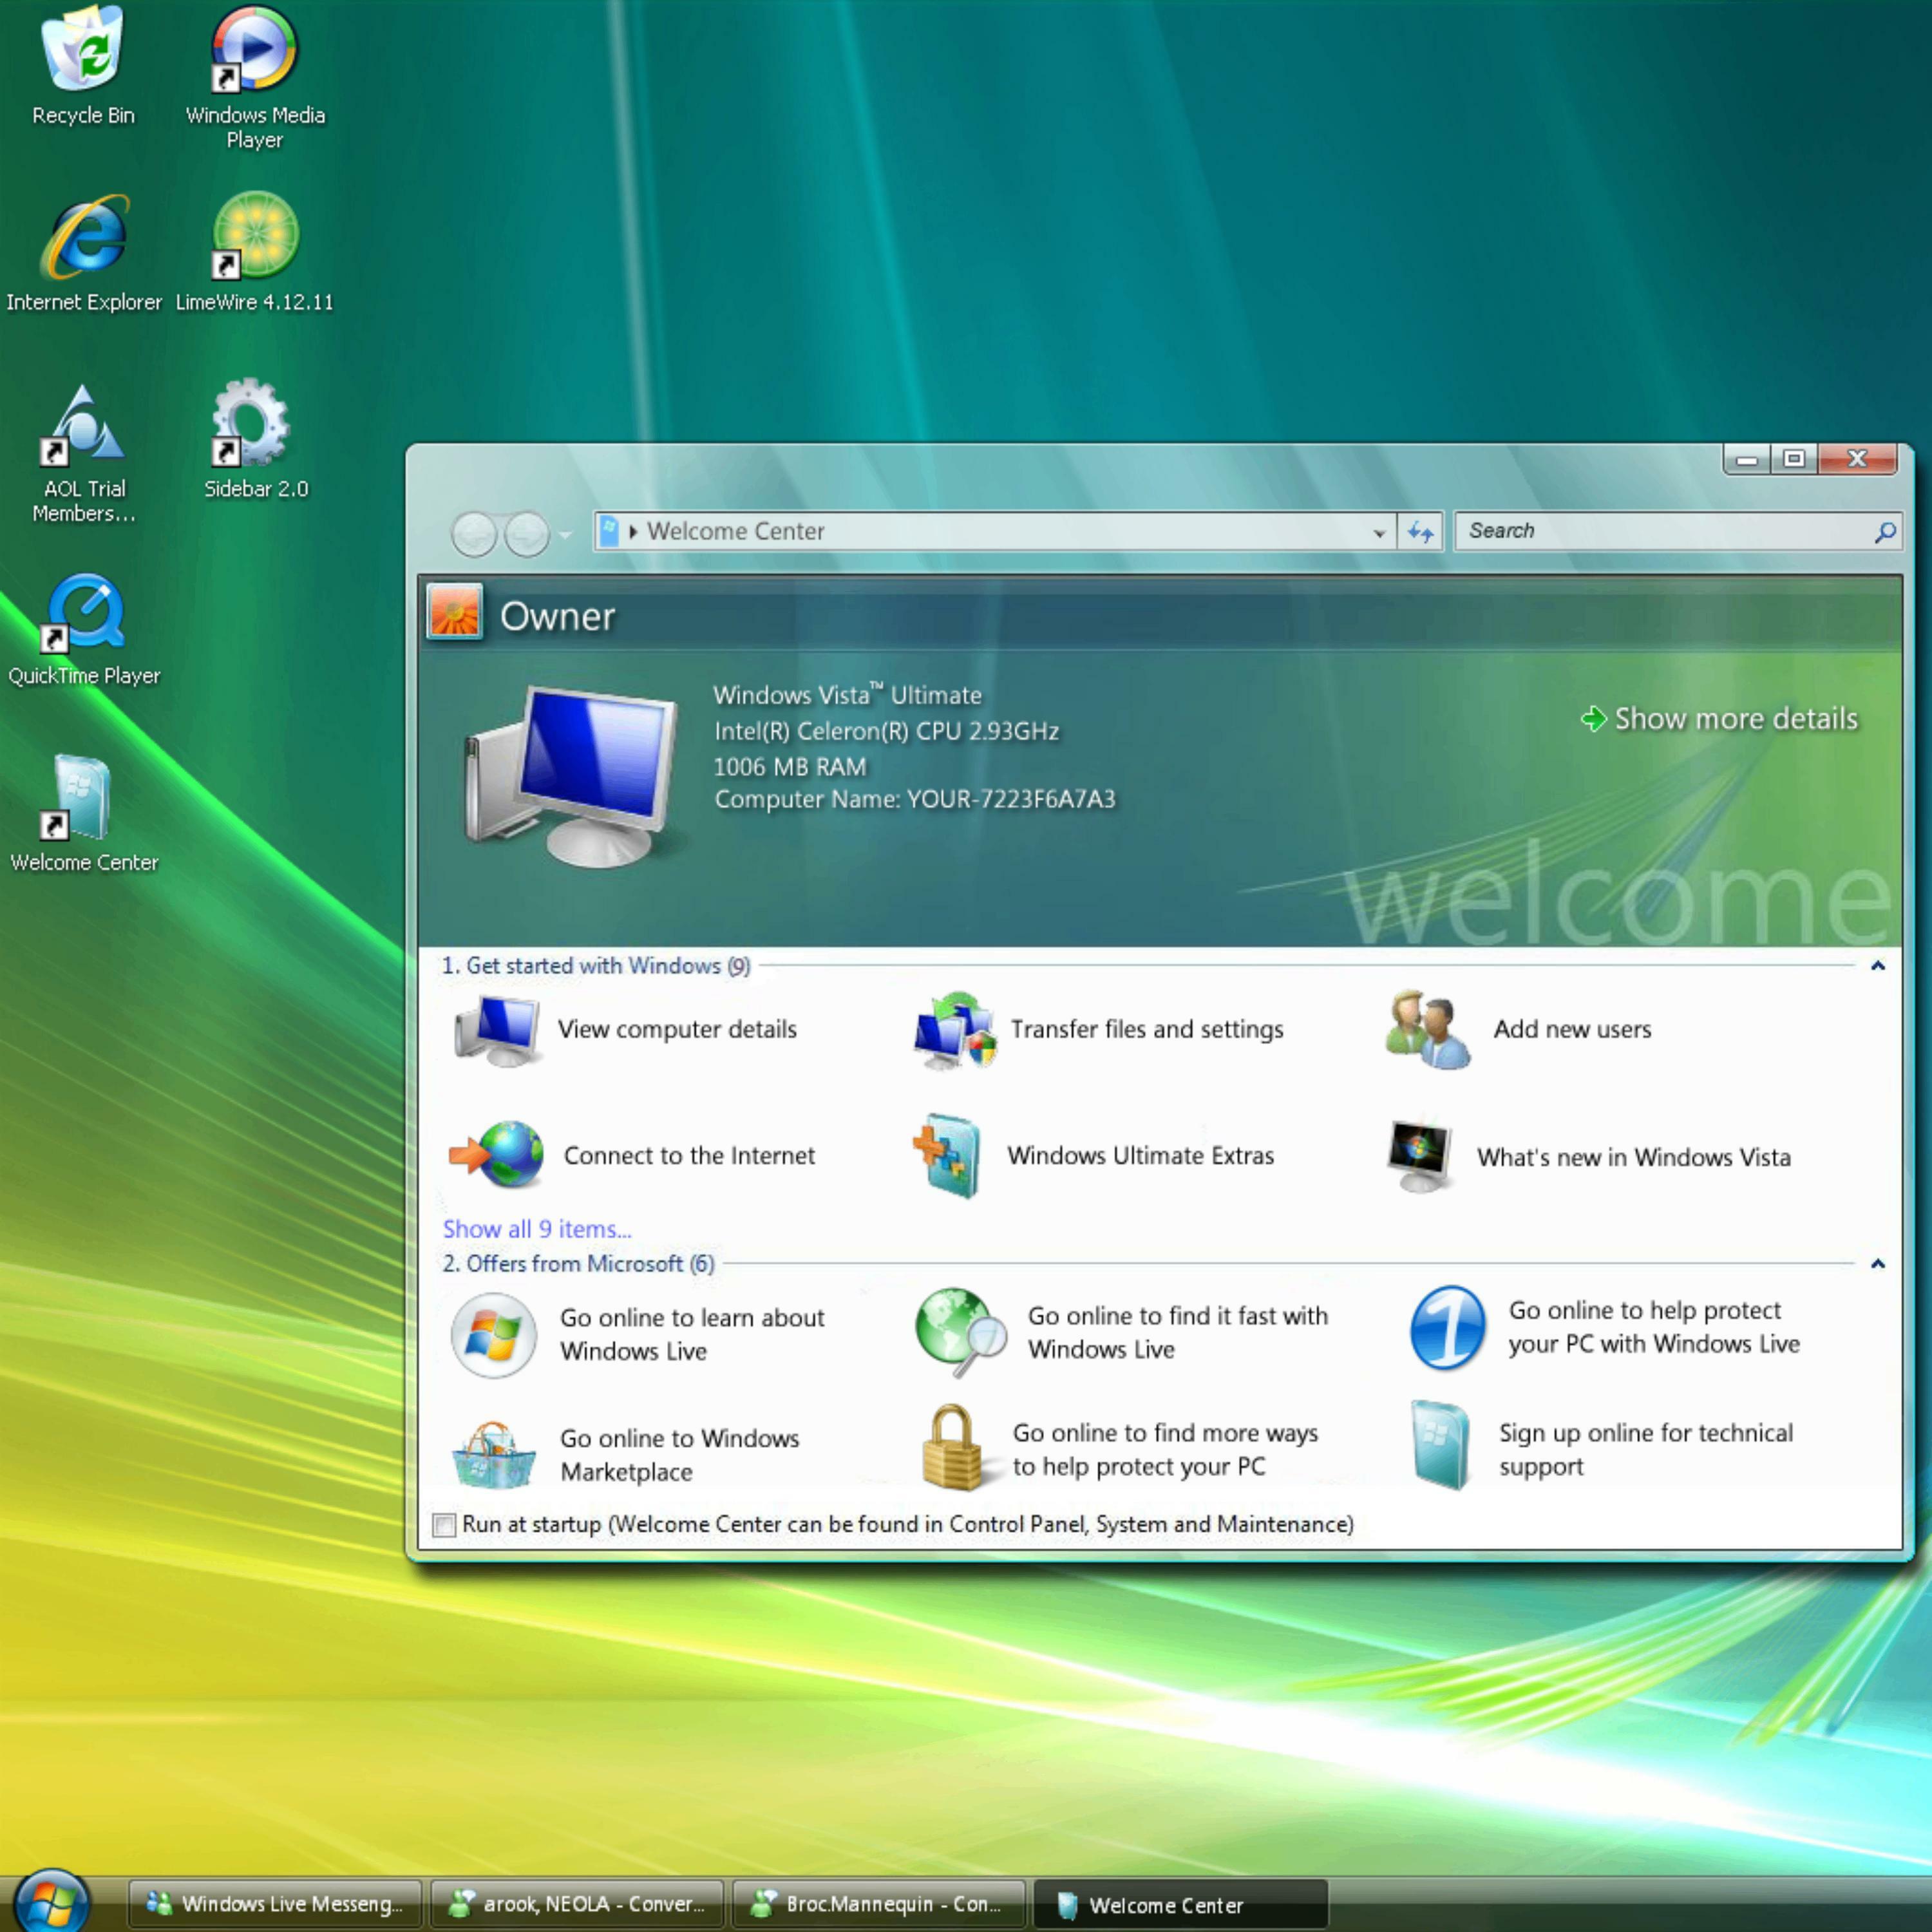The height and width of the screenshot is (1932, 1932).
Task: Click the Show more details link
Action: tap(1720, 719)
